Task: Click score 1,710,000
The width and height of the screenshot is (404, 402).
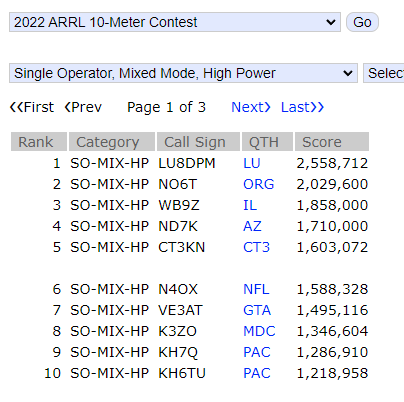Action: click(332, 226)
